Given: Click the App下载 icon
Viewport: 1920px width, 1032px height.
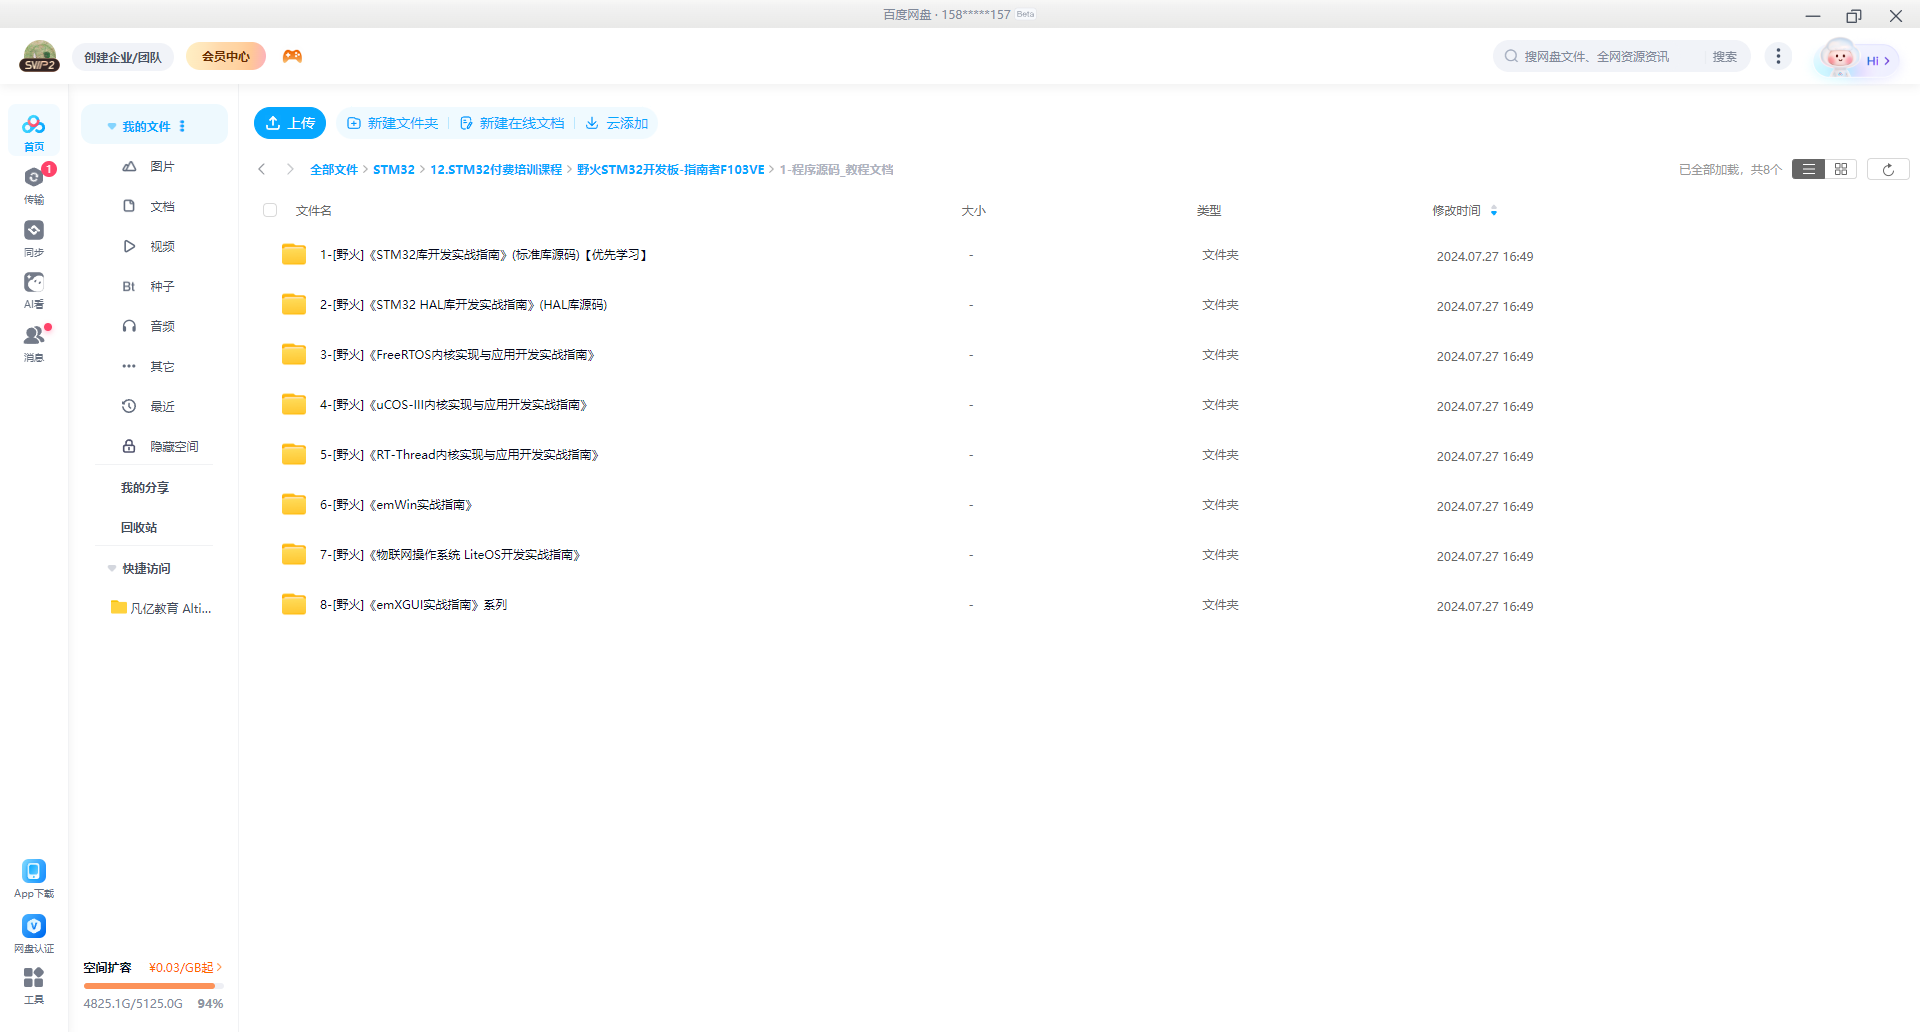Looking at the screenshot, I should 34,879.
